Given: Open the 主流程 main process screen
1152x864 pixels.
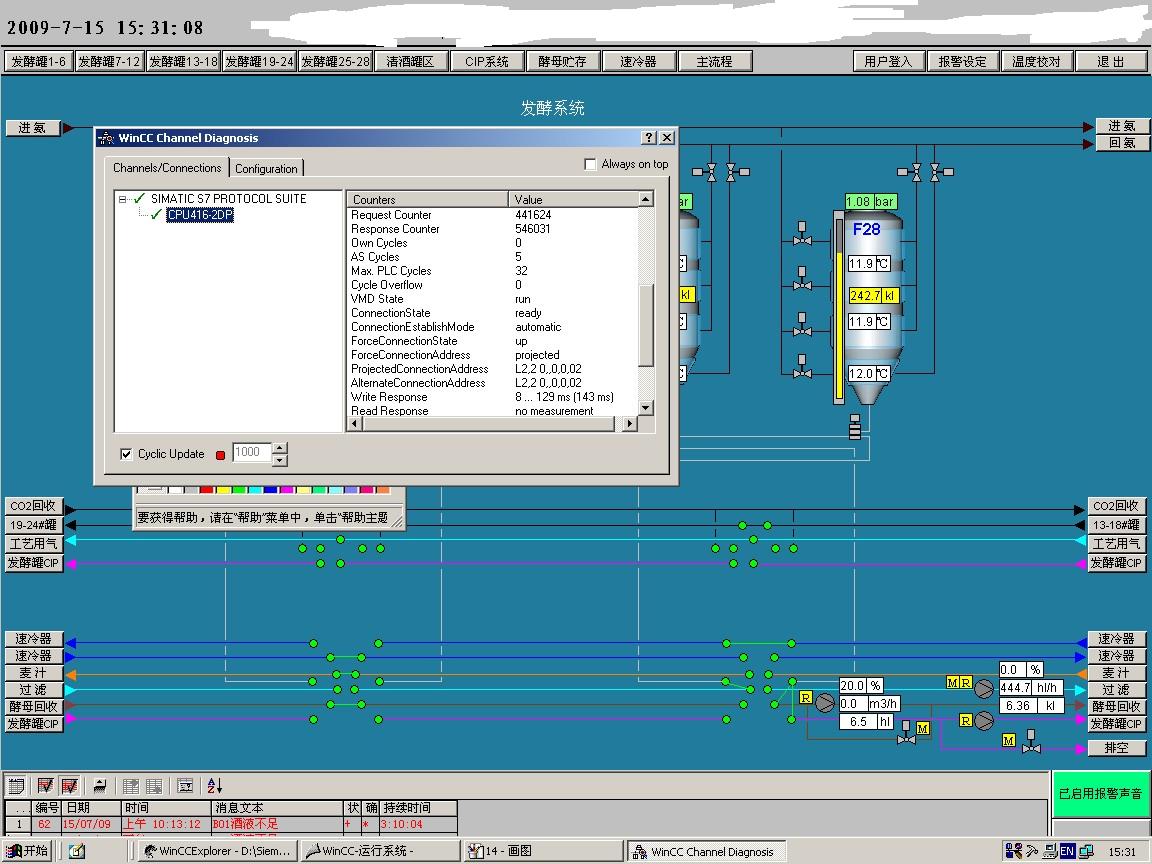Looking at the screenshot, I should pyautogui.click(x=715, y=61).
